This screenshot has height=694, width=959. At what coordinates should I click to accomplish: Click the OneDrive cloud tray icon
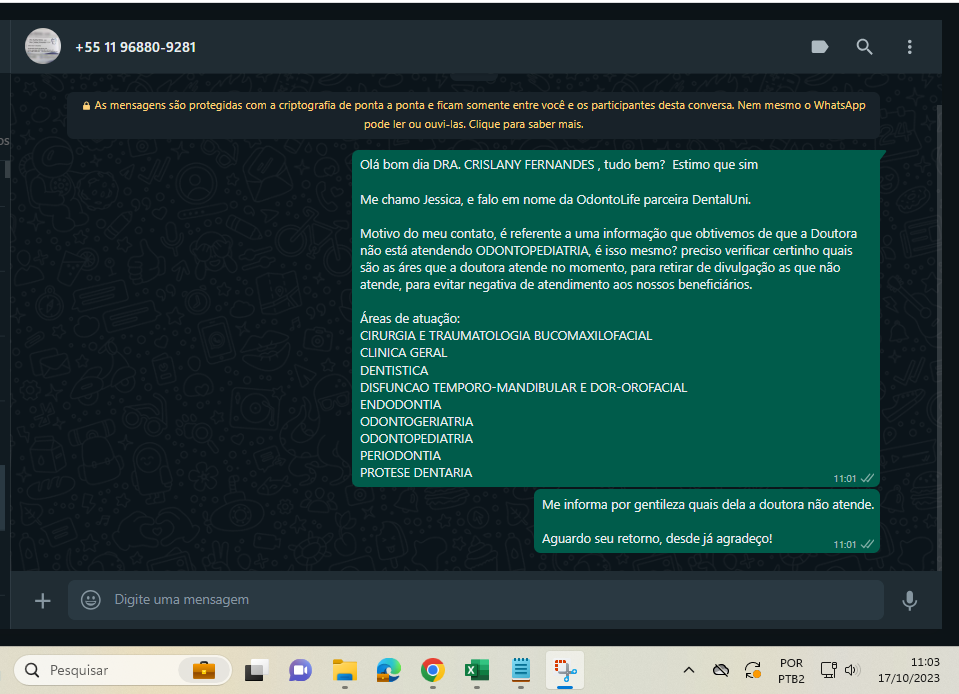[x=721, y=670]
